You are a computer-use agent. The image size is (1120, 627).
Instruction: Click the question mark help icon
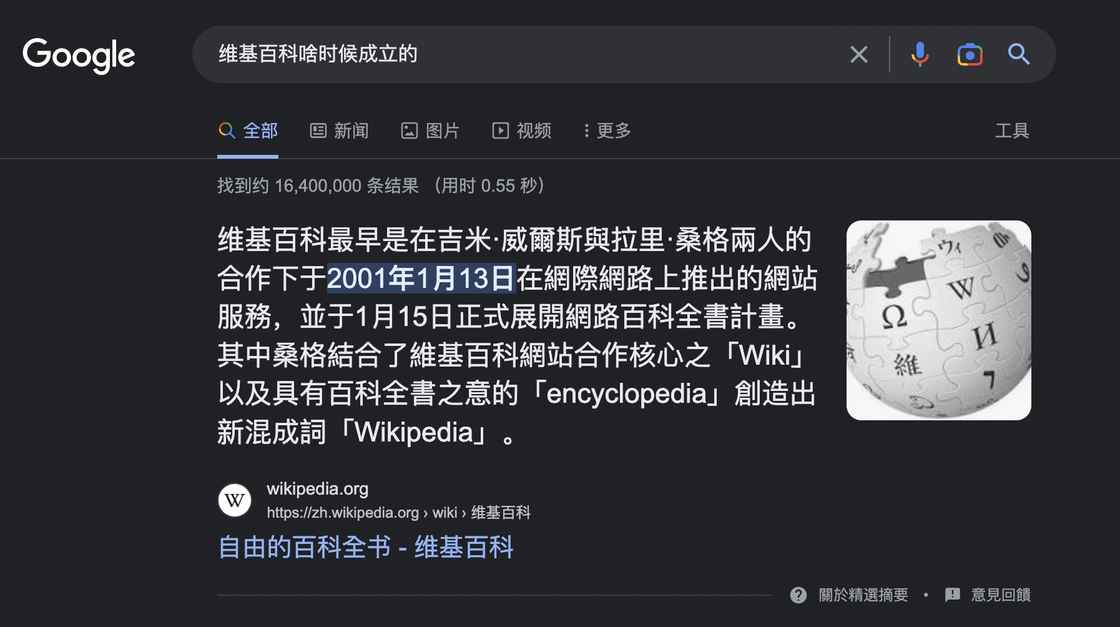[799, 594]
